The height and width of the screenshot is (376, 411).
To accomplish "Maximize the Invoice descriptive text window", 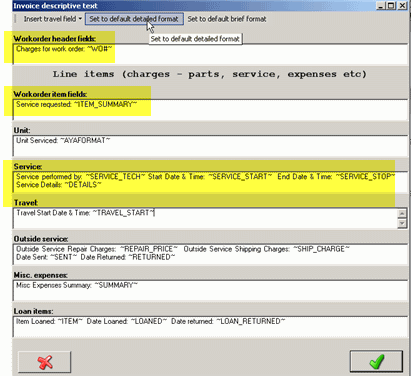I will pyautogui.click(x=391, y=6).
